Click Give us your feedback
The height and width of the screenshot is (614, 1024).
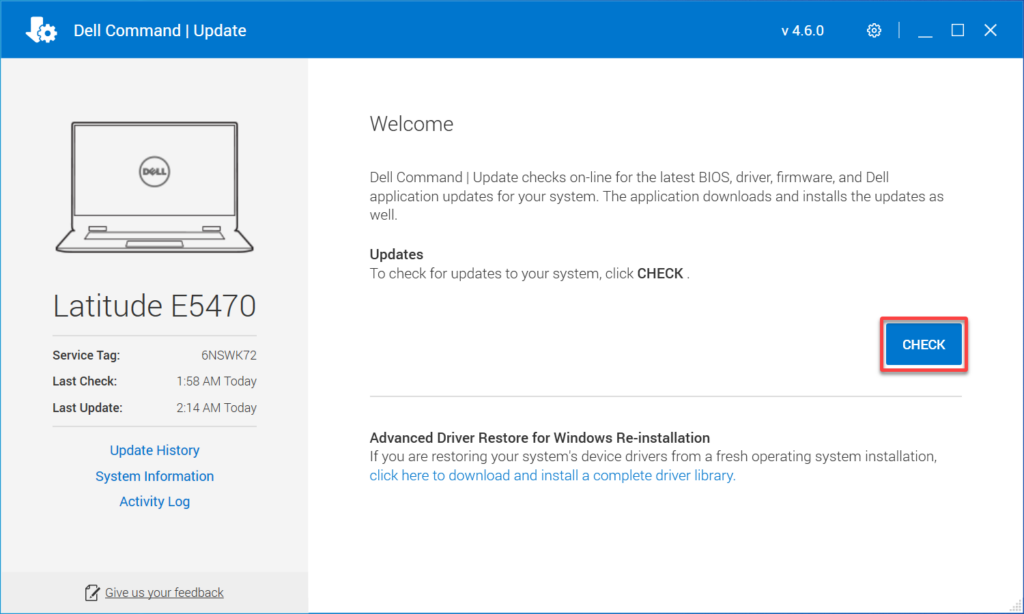tap(164, 591)
